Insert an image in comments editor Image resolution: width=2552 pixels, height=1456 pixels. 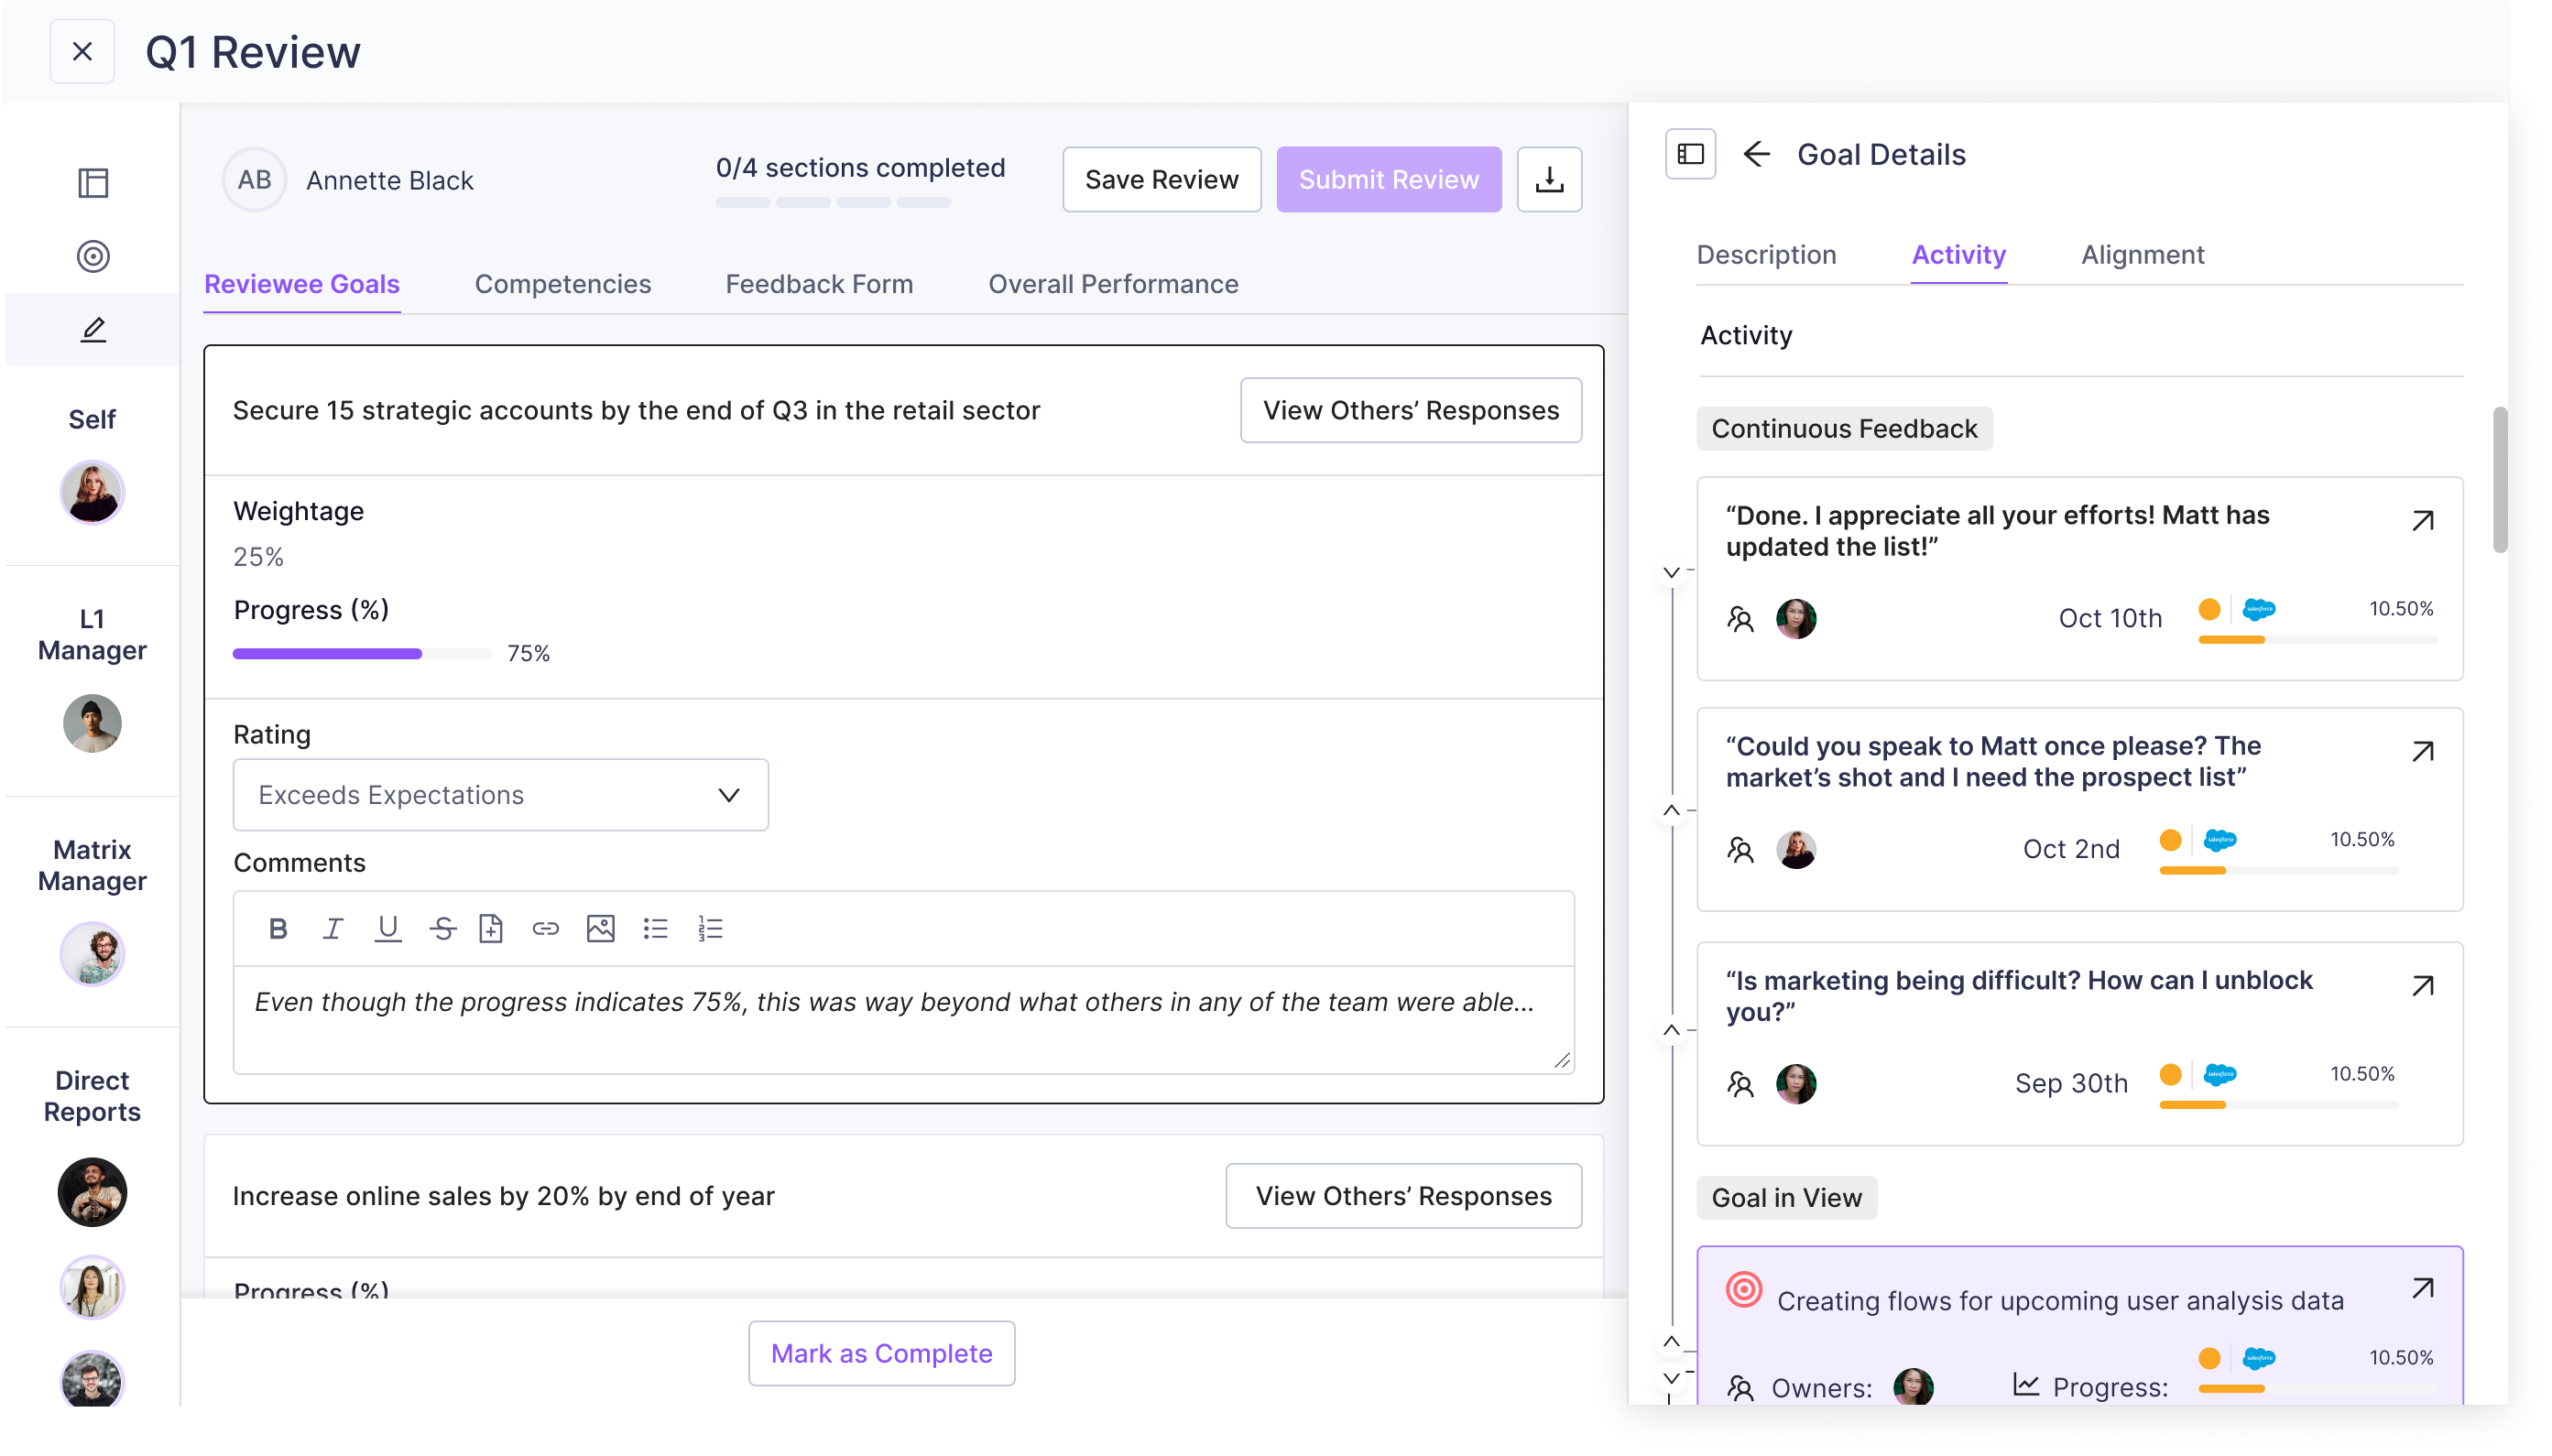pyautogui.click(x=601, y=929)
